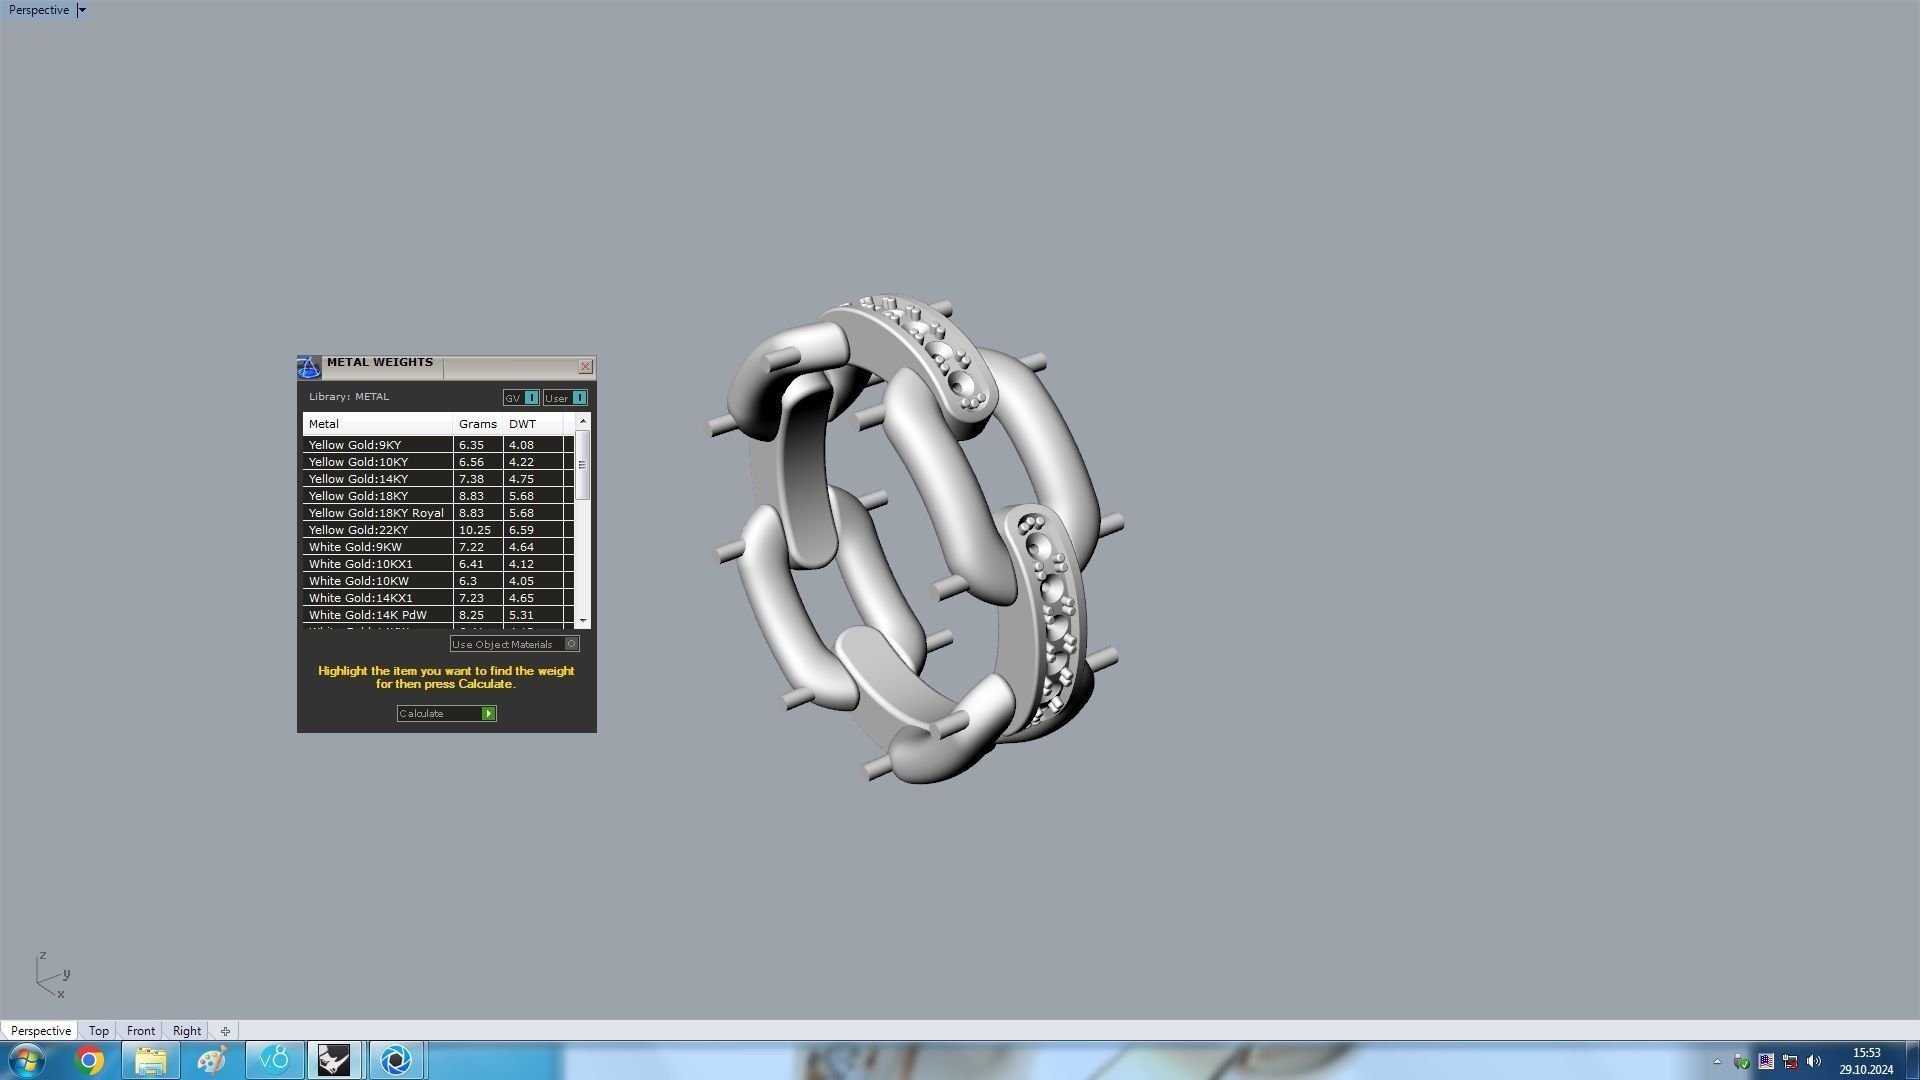
Task: Switch to the Right viewport tab
Action: 187,1031
